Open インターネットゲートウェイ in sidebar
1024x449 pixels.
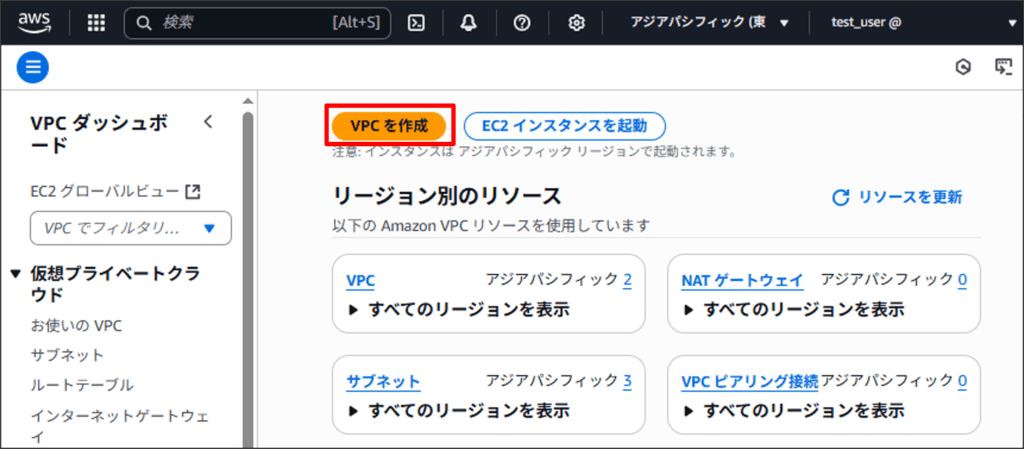click(120, 426)
